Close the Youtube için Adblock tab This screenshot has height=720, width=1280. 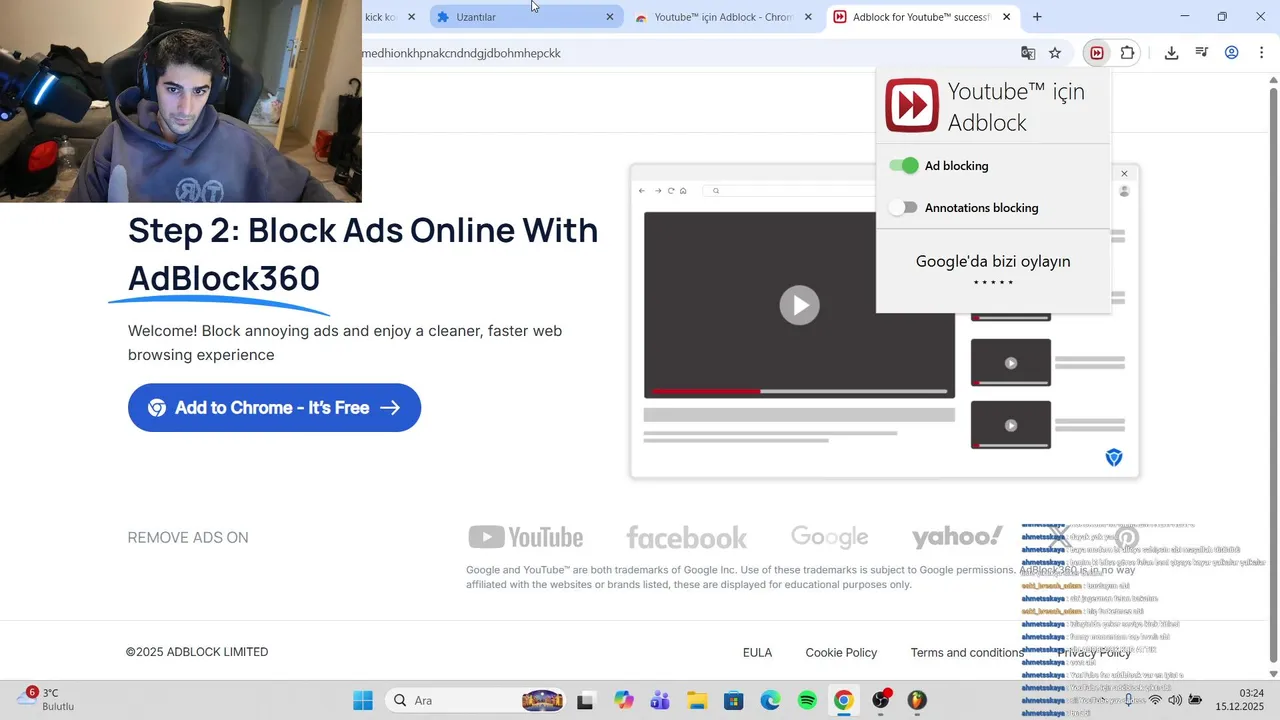click(x=808, y=17)
